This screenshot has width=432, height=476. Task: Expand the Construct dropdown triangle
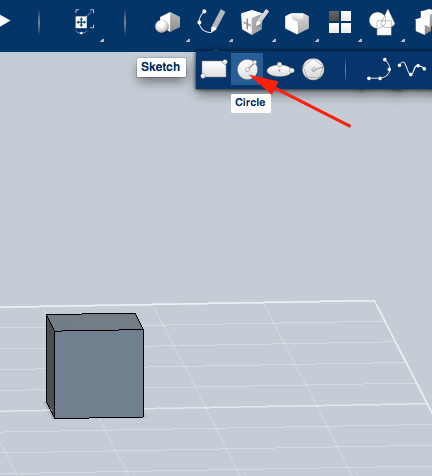click(x=274, y=40)
